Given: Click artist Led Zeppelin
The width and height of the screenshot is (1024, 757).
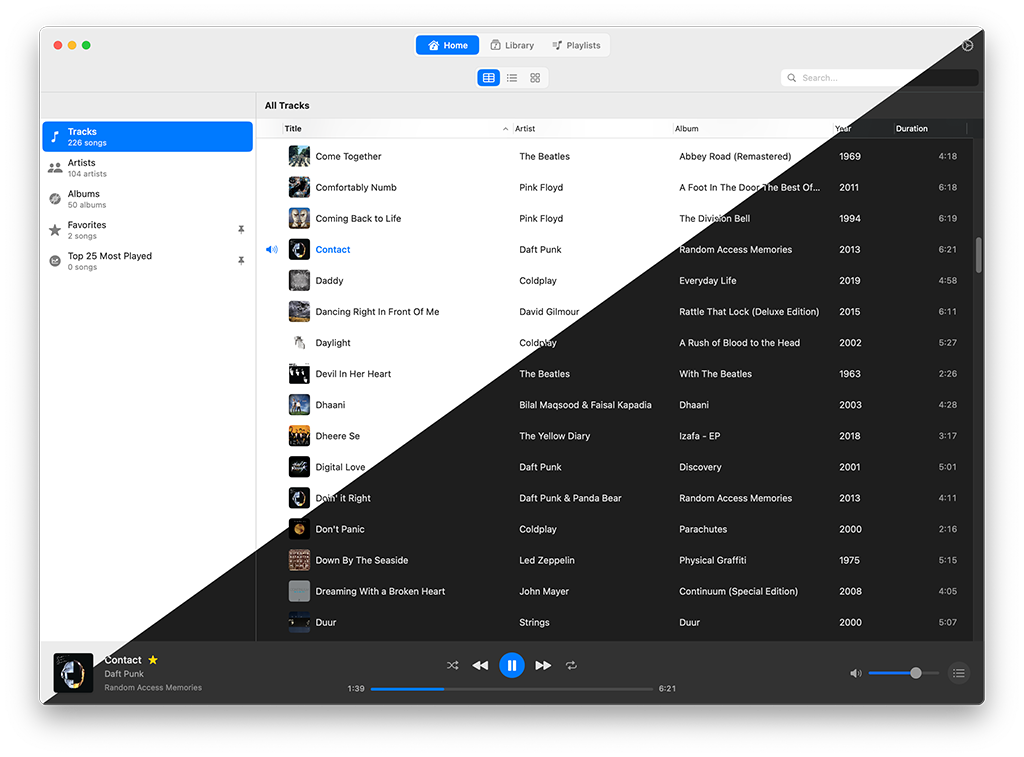Looking at the screenshot, I should [547, 560].
